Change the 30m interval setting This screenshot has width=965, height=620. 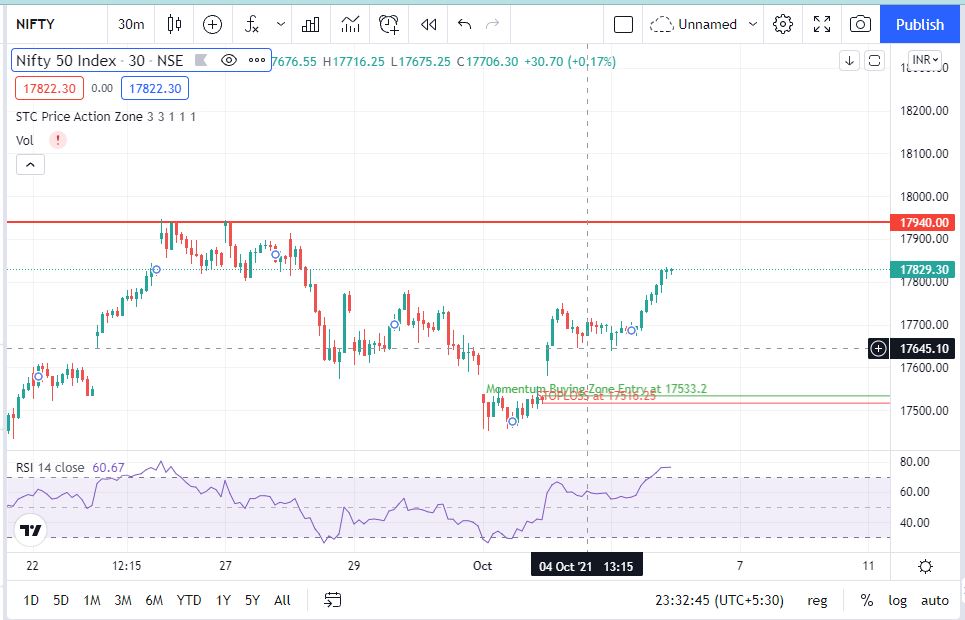coord(130,24)
